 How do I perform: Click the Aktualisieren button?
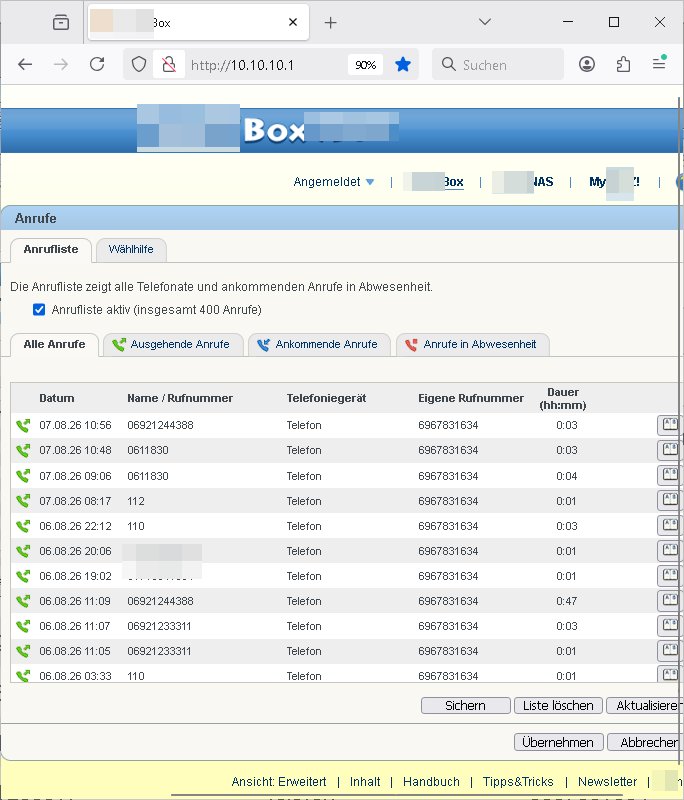point(645,706)
